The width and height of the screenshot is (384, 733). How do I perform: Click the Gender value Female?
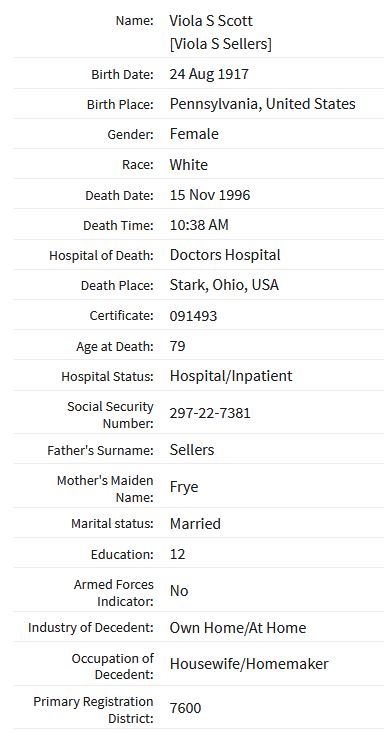(x=194, y=134)
